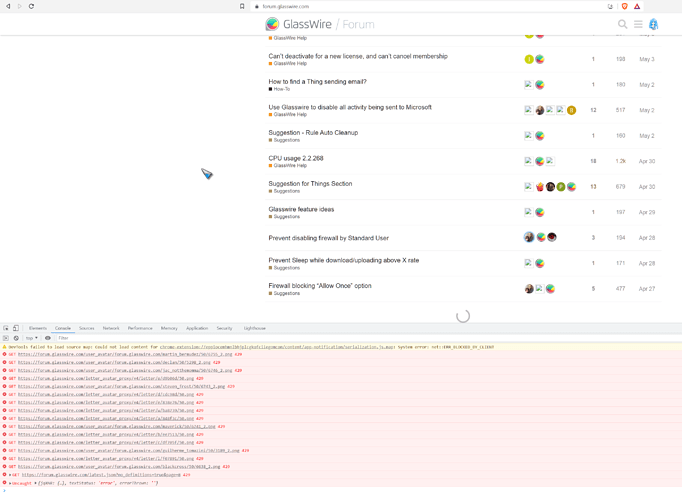Click dark red avatar in Prevent disabling firewall row
Viewport: 682px width, 500px height.
coord(552,237)
